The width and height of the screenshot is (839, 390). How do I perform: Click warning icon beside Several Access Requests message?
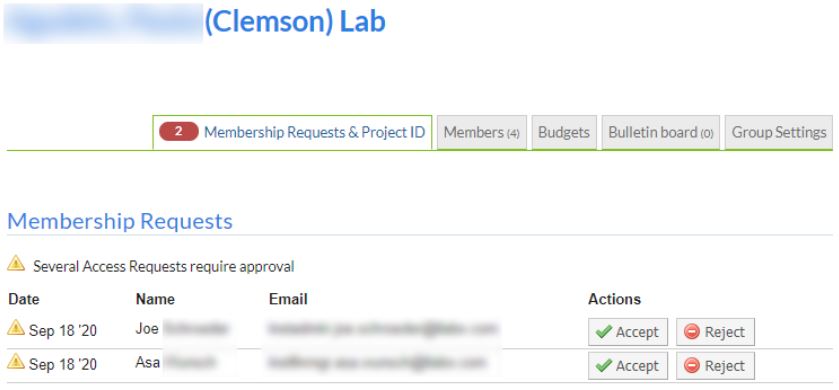[x=16, y=263]
